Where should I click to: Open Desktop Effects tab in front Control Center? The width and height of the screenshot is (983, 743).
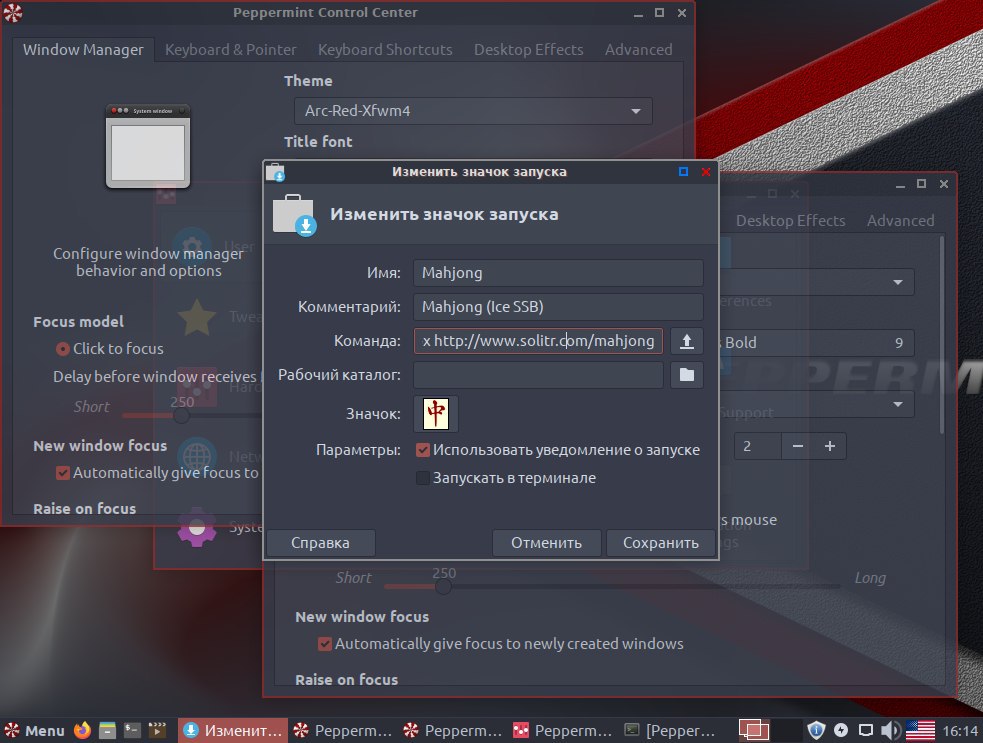click(528, 50)
